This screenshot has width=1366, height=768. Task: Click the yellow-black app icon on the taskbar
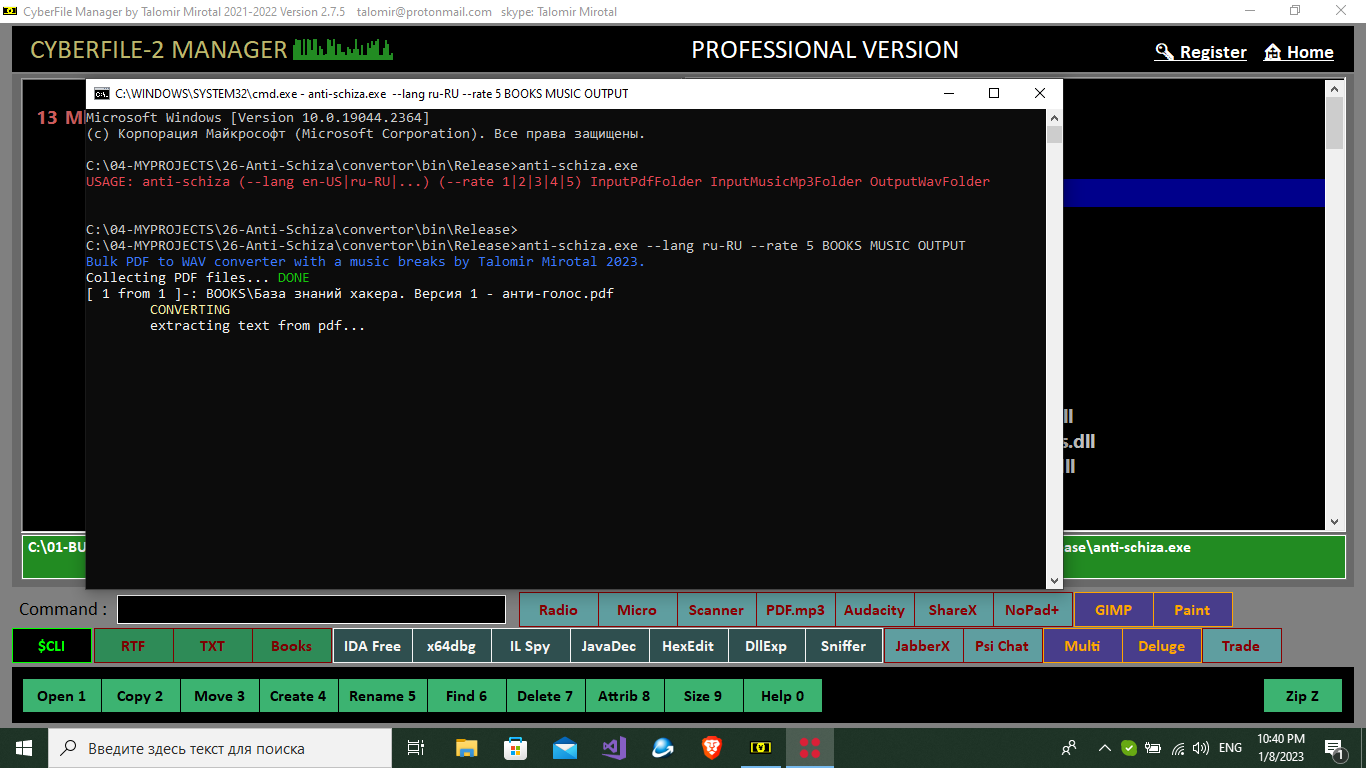761,748
